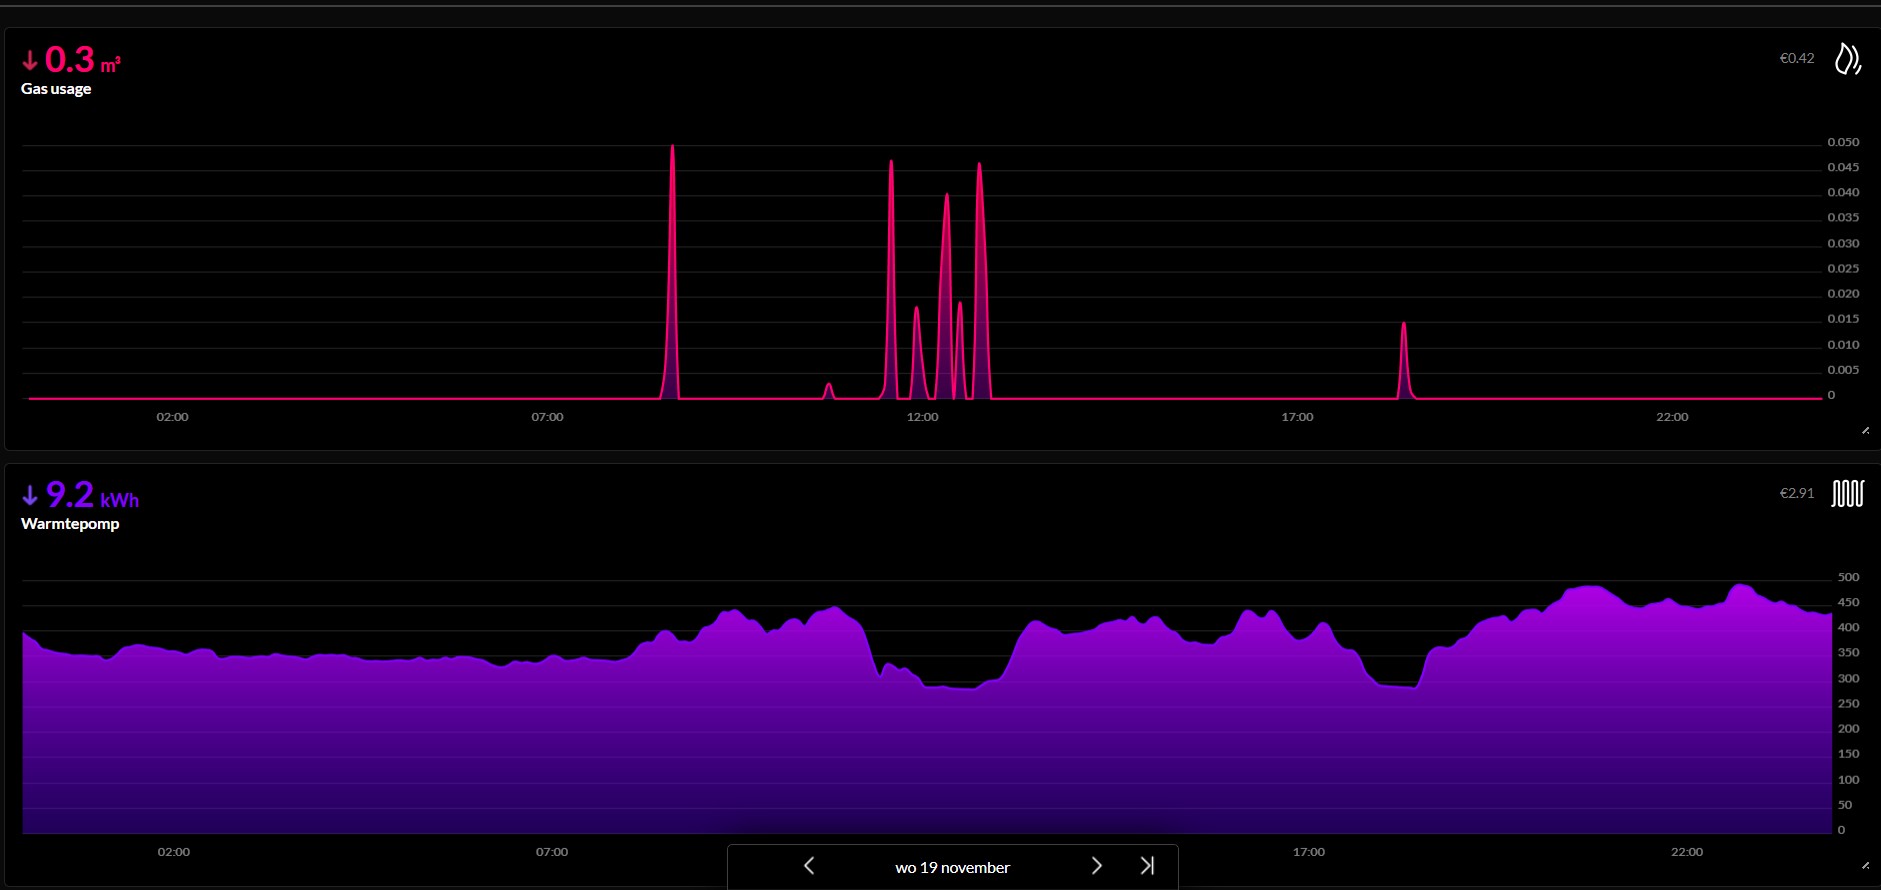
Task: Click the purple down arrow beside 9.2 kWh
Action: click(30, 495)
